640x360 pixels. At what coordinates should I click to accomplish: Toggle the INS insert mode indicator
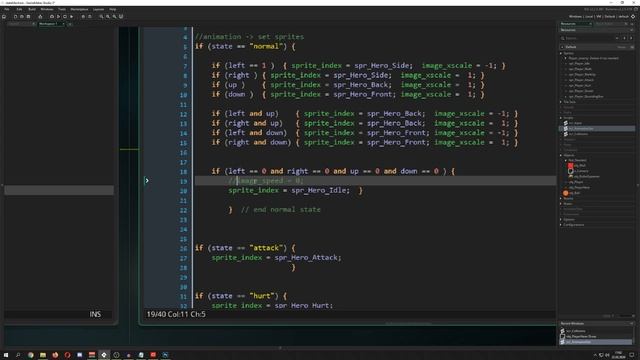95,314
